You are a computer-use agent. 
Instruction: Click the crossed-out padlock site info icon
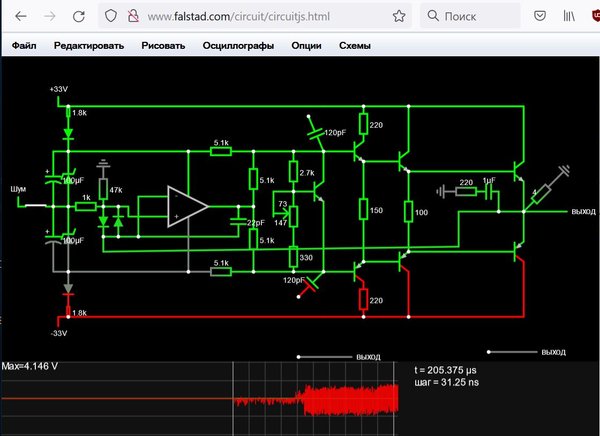coord(133,16)
